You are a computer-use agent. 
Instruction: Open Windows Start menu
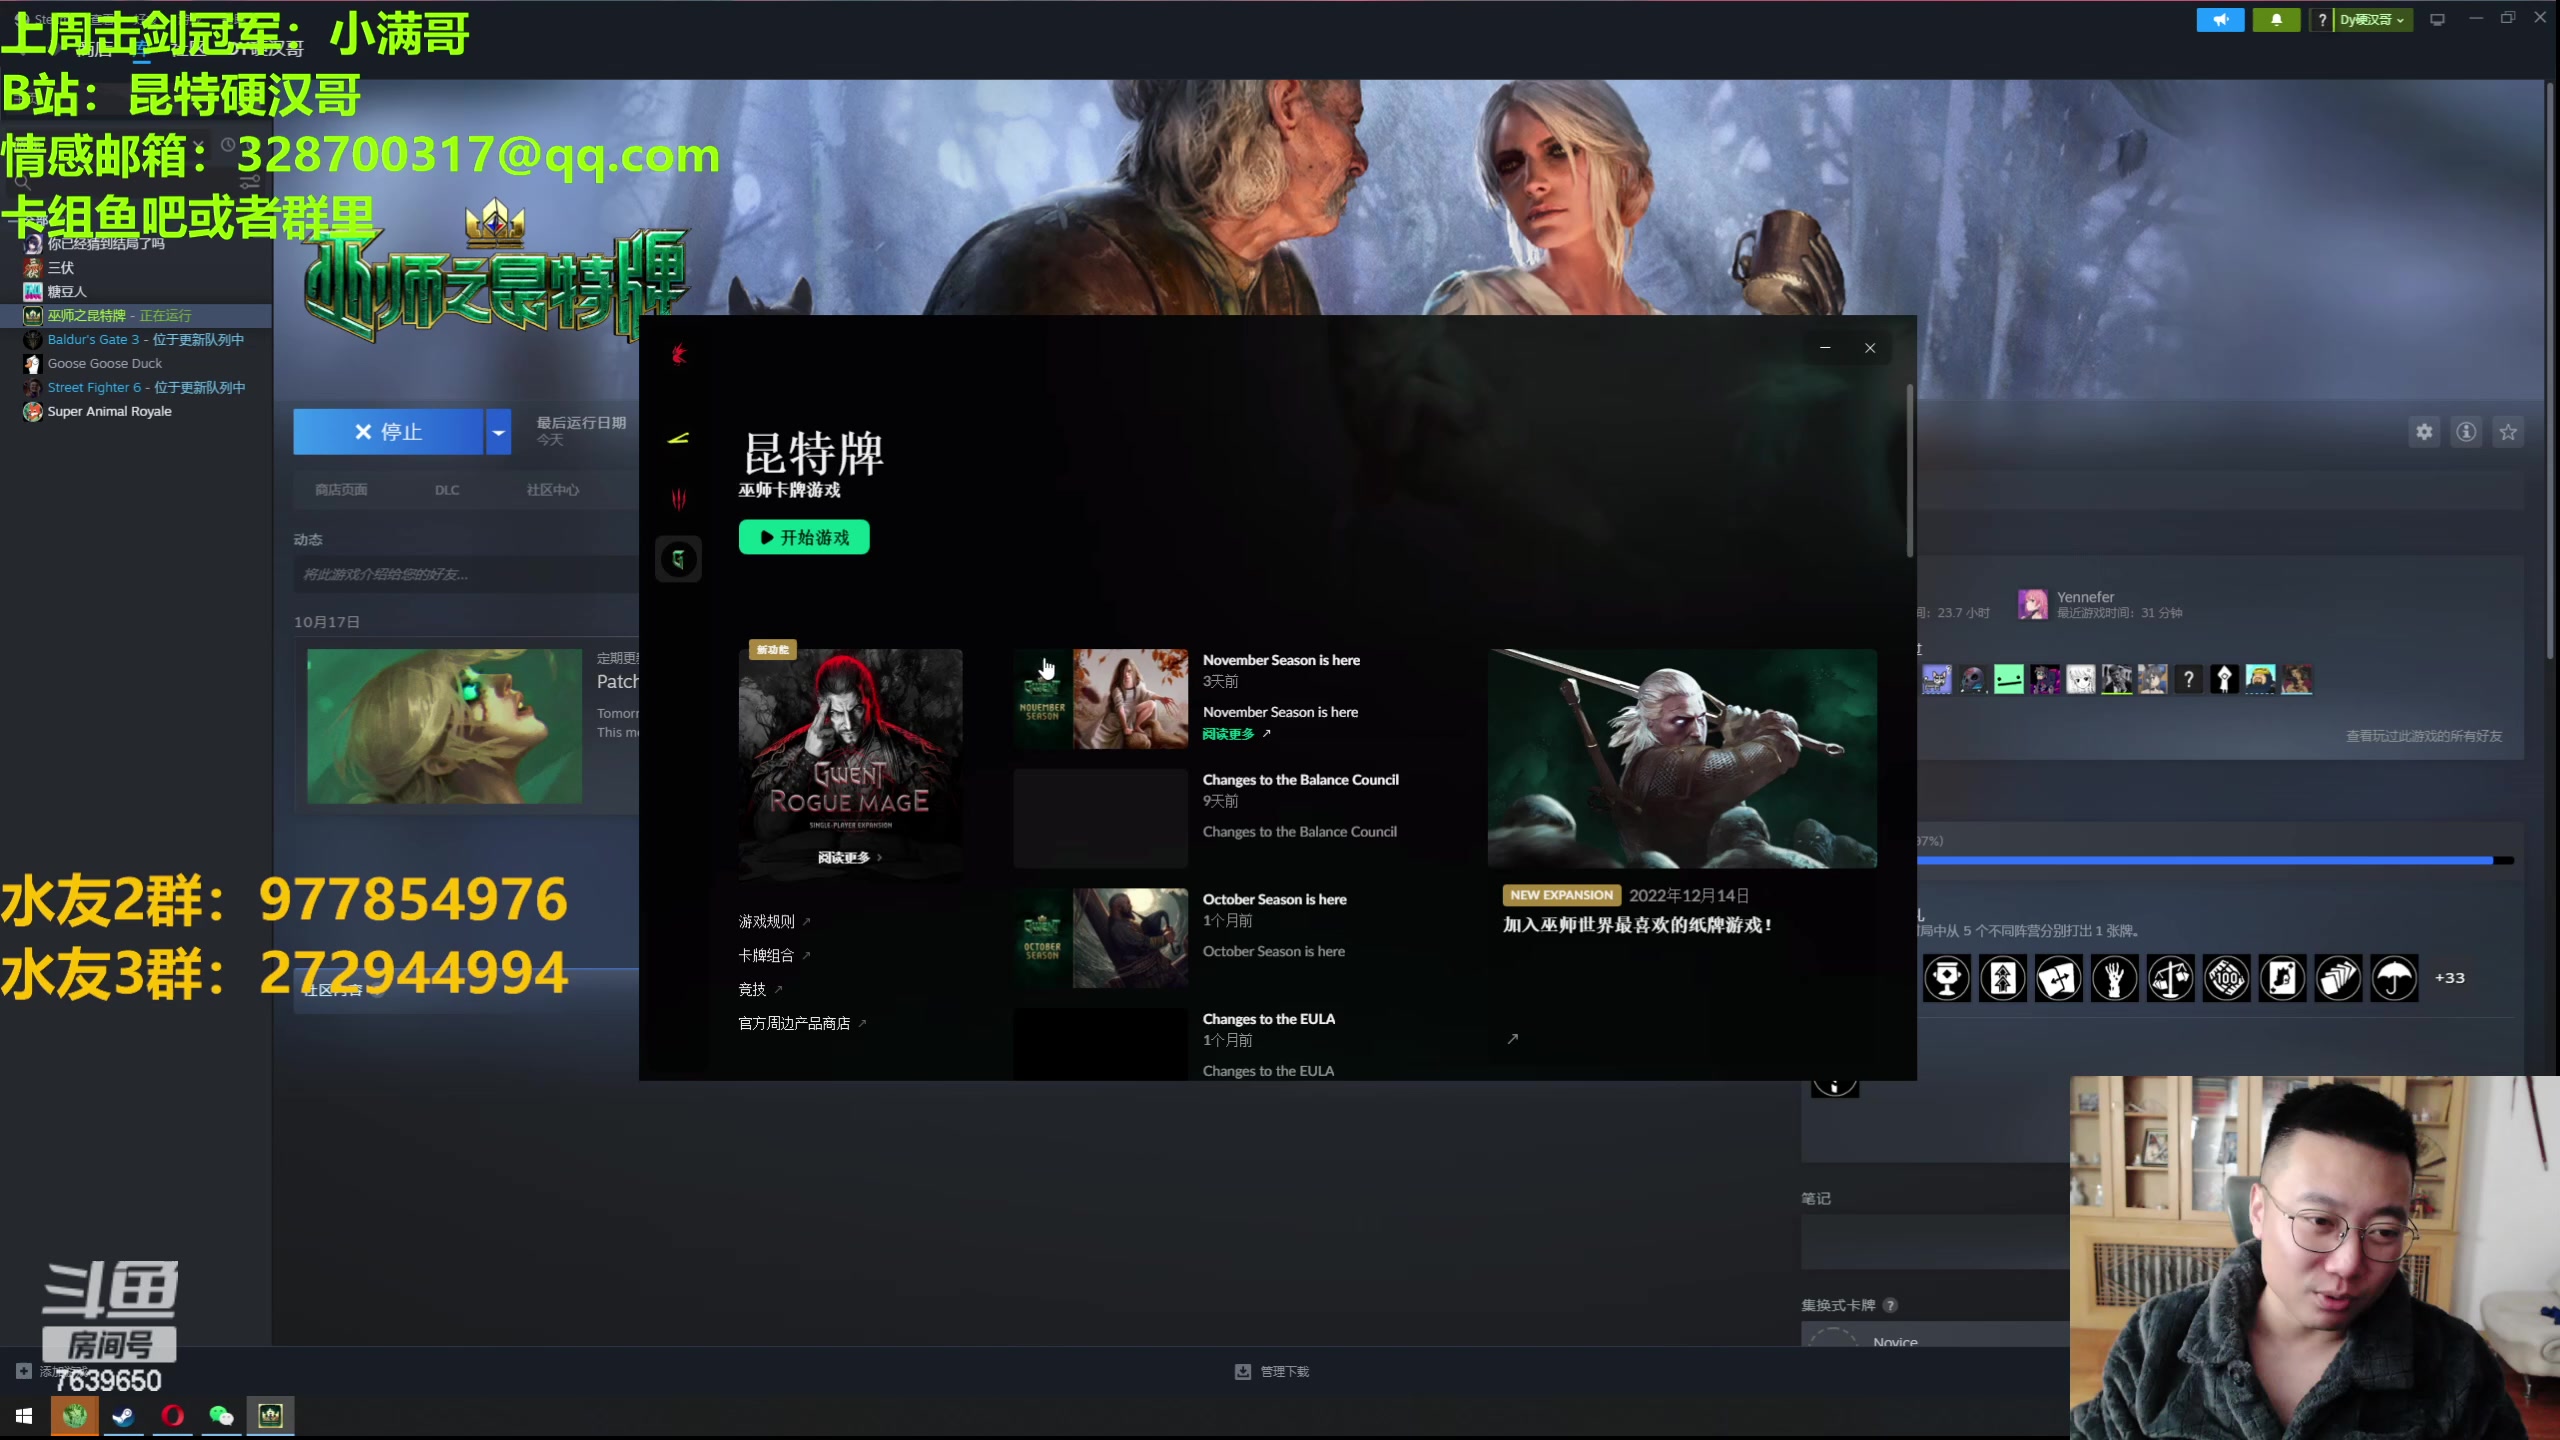pyautogui.click(x=24, y=1416)
